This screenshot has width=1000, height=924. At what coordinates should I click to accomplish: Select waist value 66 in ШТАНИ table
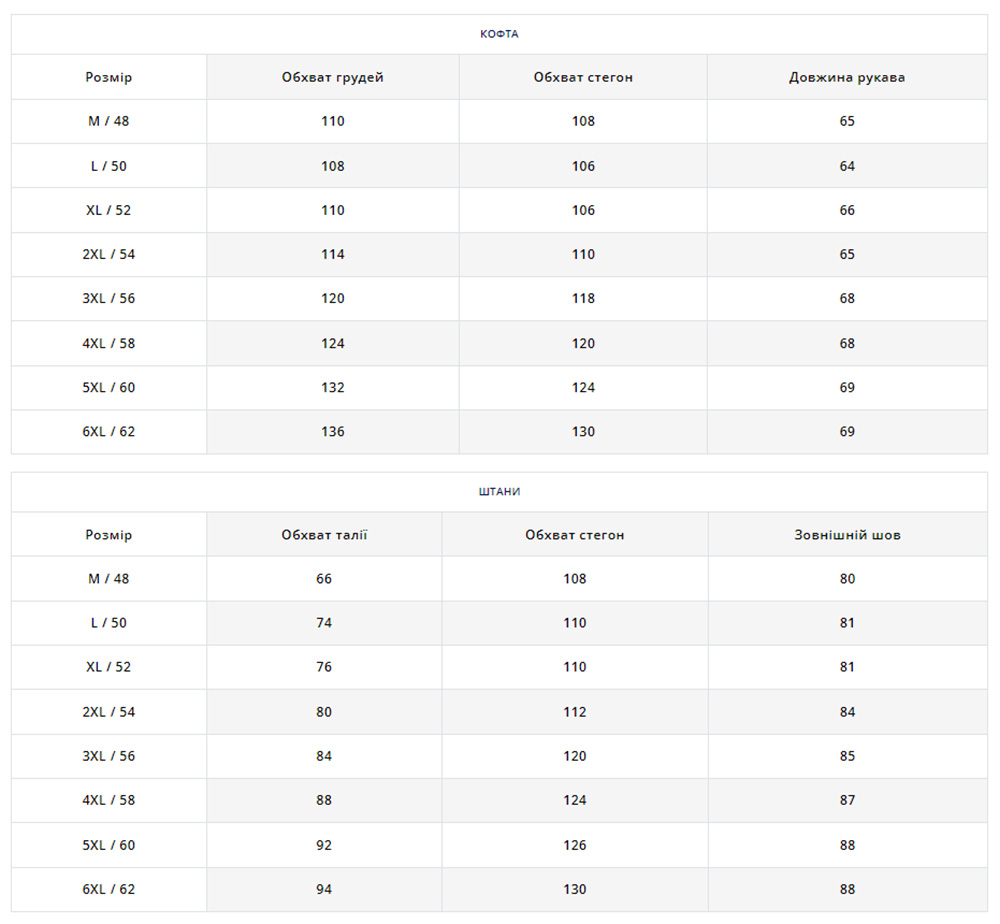coord(324,579)
